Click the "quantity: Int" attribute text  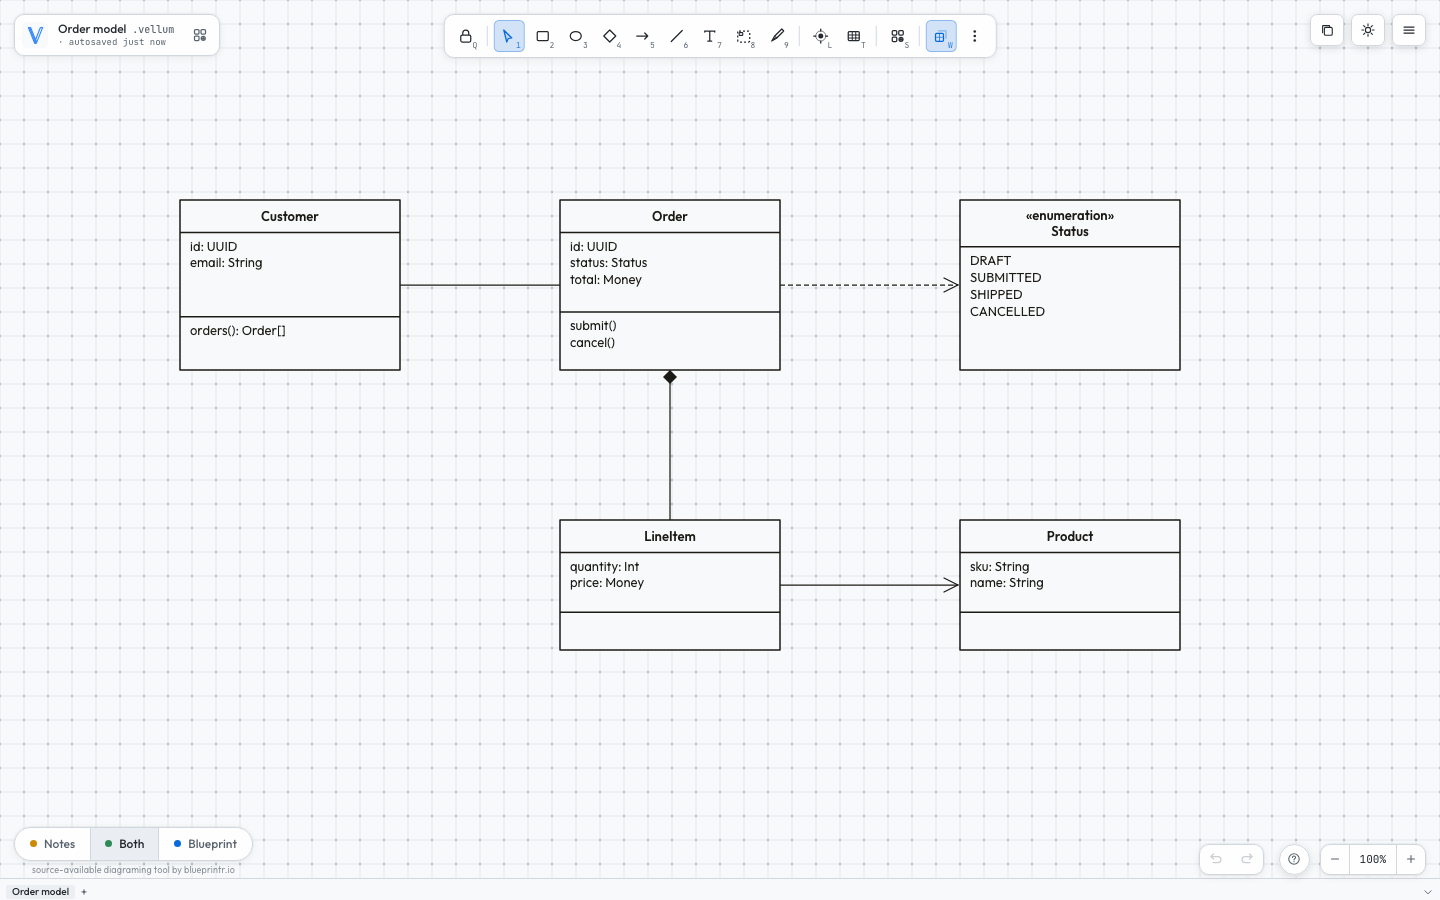click(604, 567)
